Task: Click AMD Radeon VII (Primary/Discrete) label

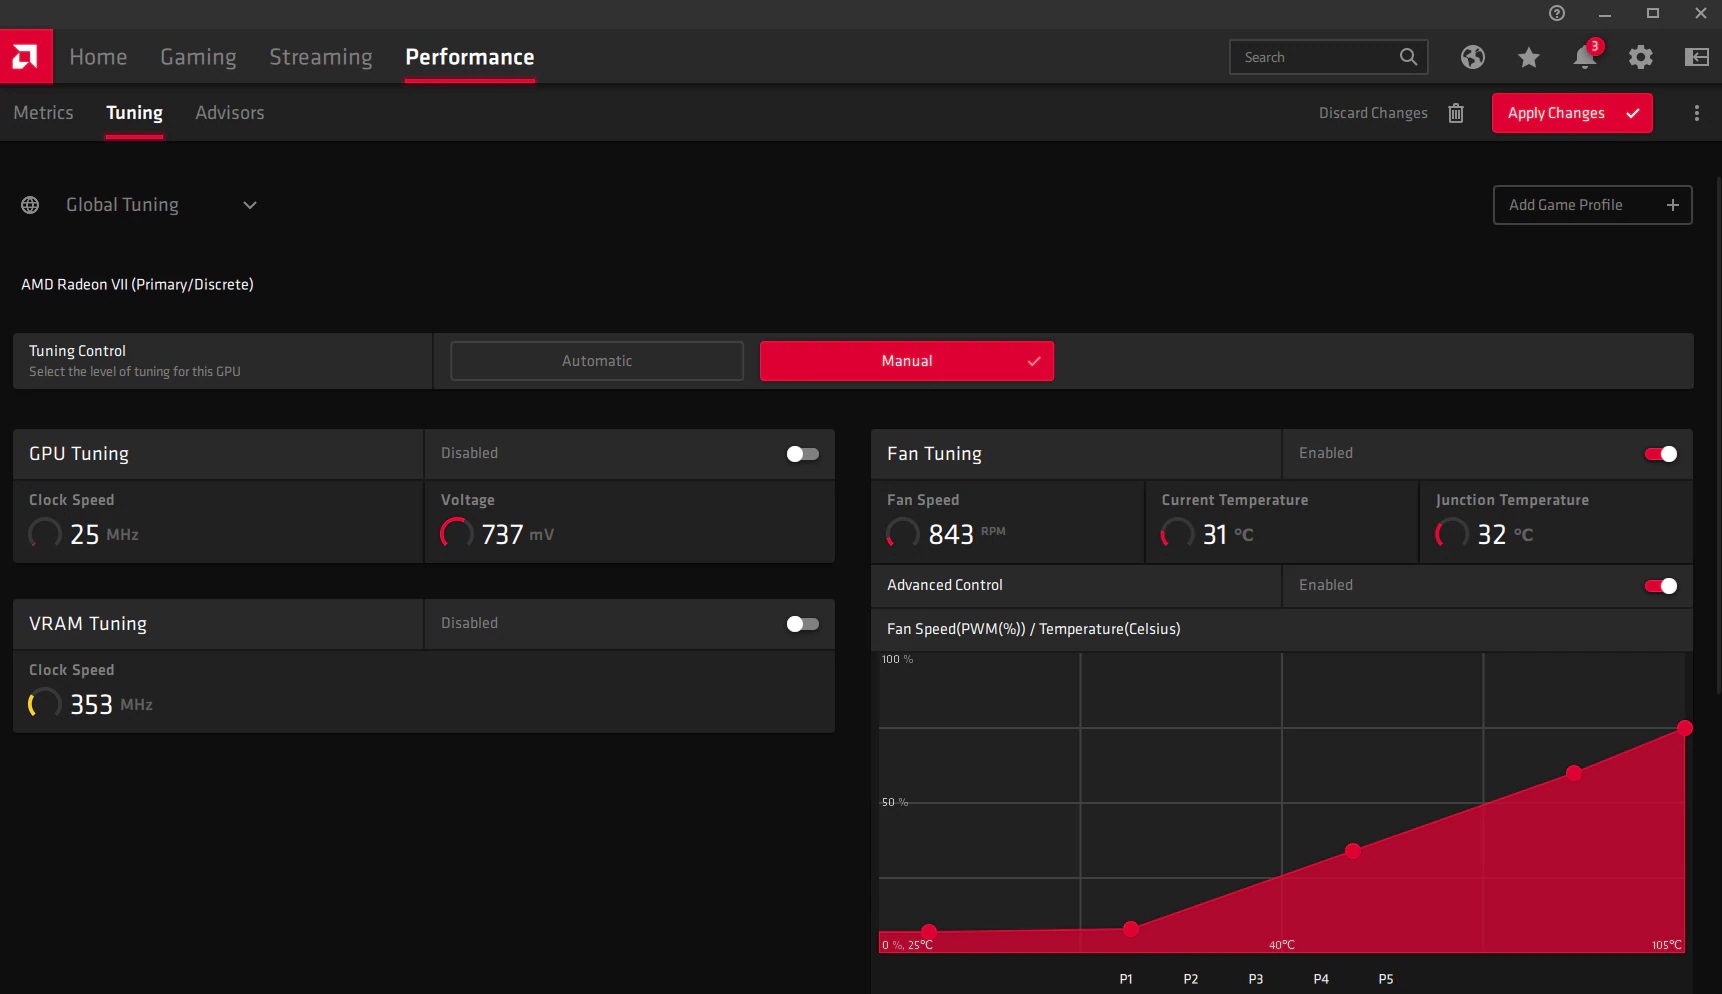Action: tap(137, 285)
